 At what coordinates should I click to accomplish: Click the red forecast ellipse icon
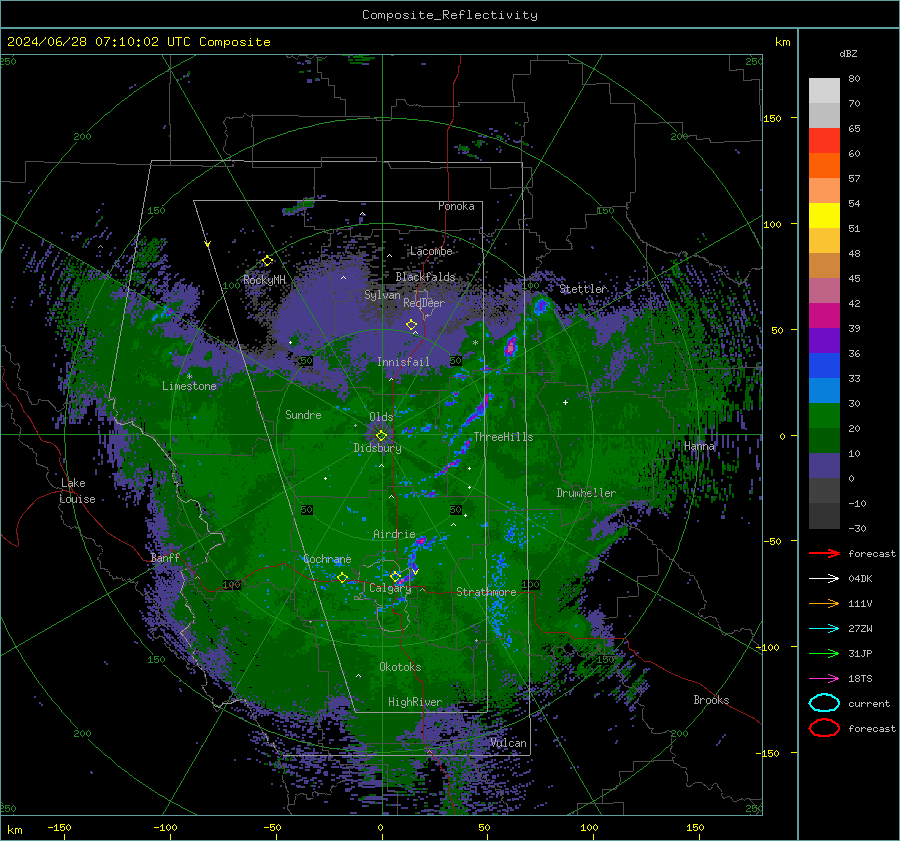pyautogui.click(x=824, y=728)
